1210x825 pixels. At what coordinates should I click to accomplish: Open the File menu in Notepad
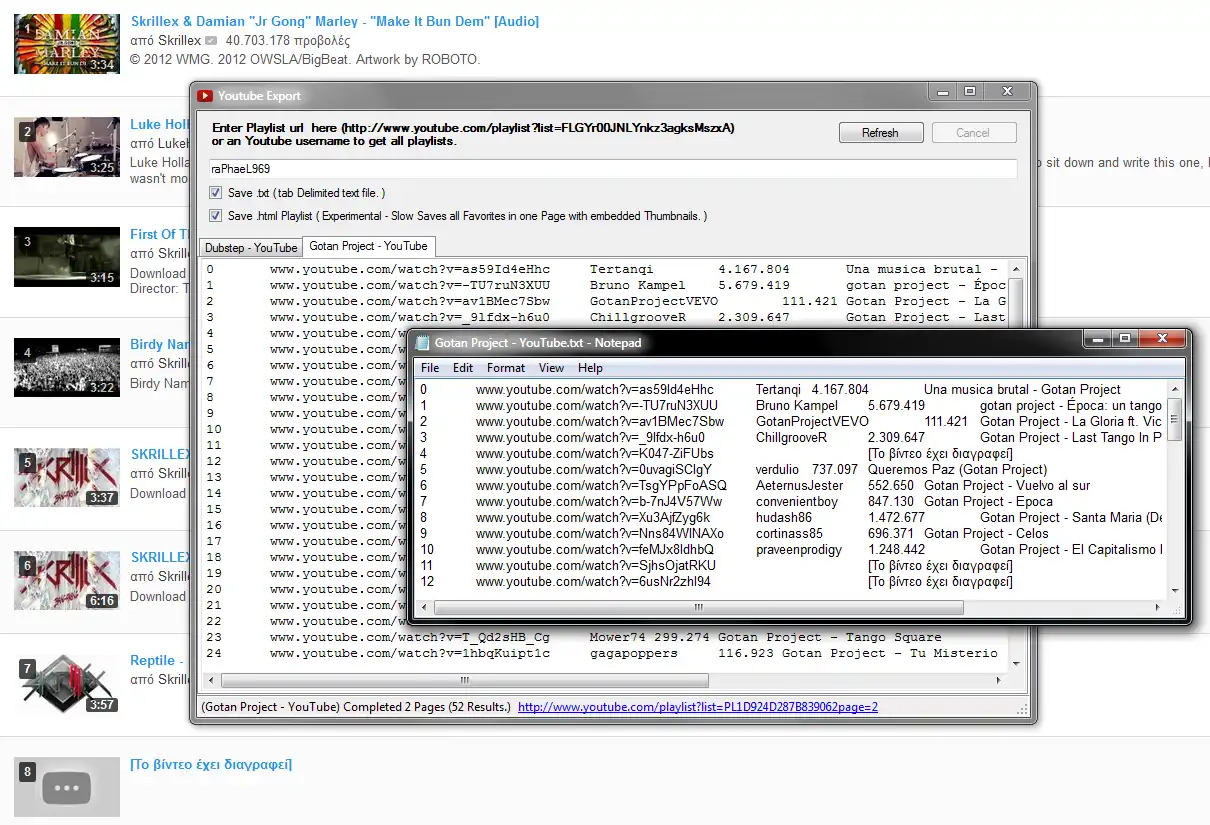[430, 368]
